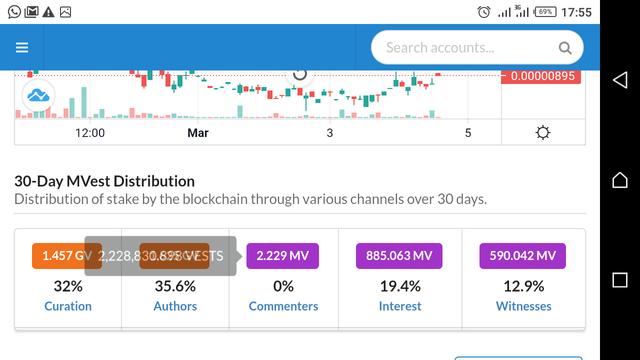The image size is (640, 360).
Task: Click the chart reset circular icon
Action: [x=300, y=75]
